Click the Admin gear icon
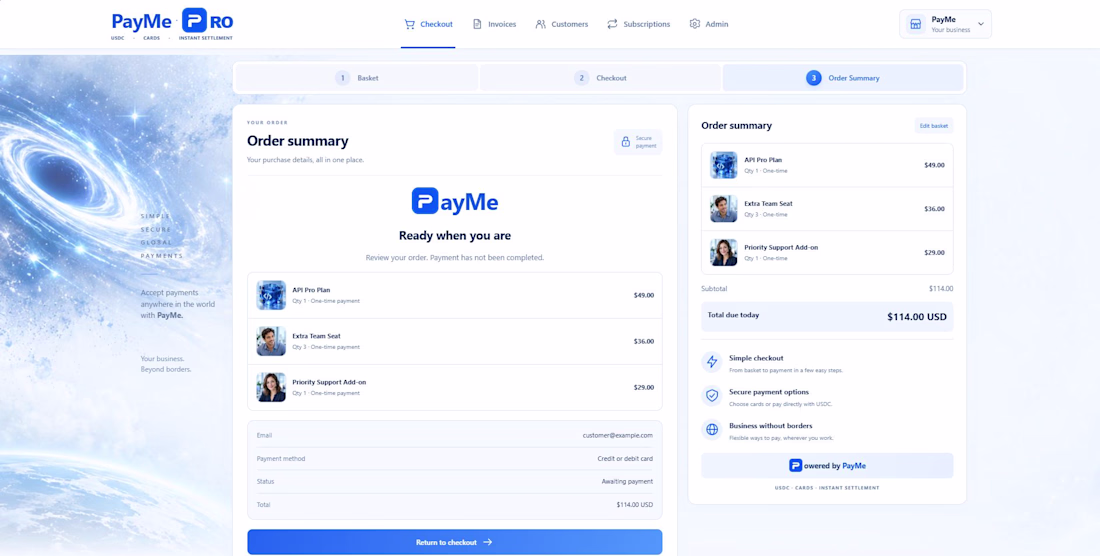The height and width of the screenshot is (556, 1100). (x=695, y=24)
